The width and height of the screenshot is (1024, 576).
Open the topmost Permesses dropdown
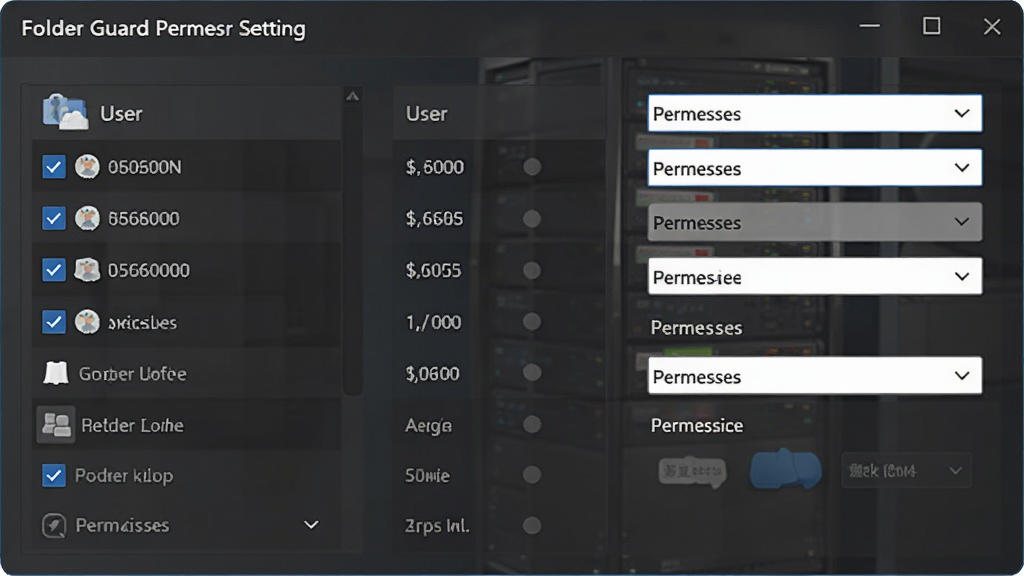tap(814, 114)
